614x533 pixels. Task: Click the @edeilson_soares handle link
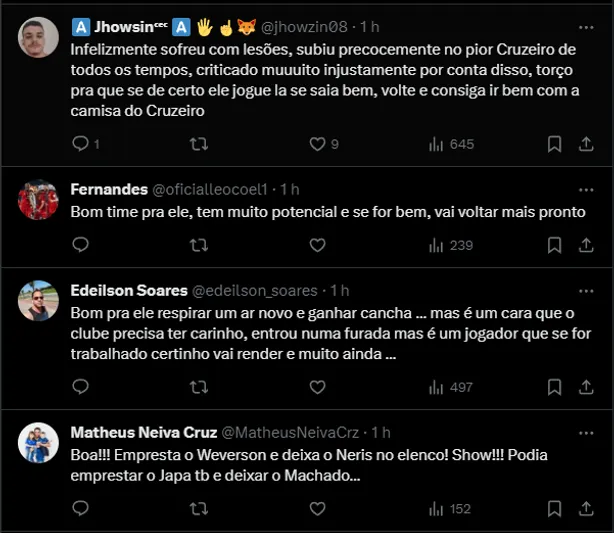click(x=254, y=291)
